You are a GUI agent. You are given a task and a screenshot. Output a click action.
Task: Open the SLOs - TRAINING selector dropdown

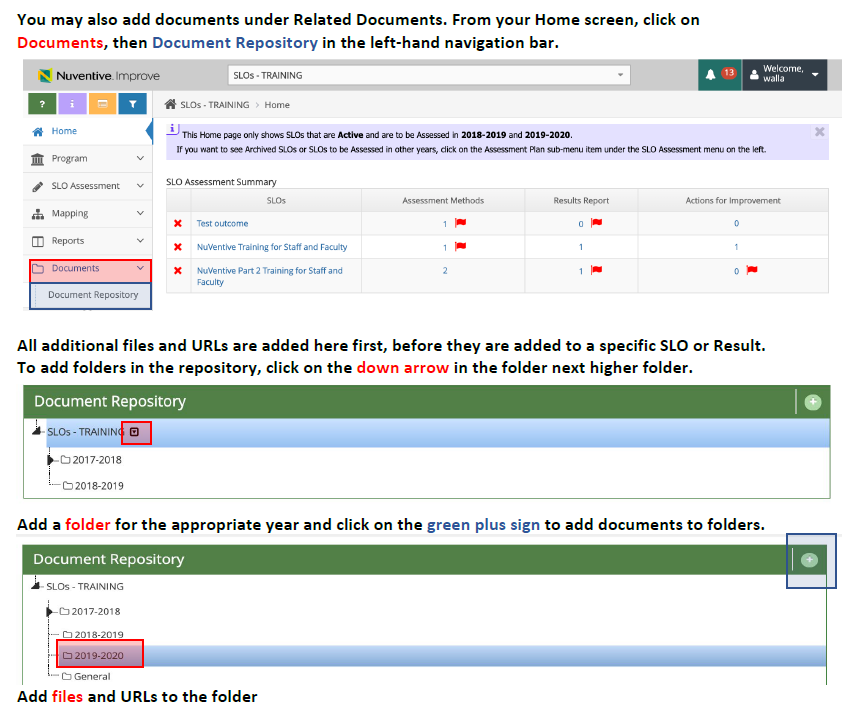pos(430,75)
